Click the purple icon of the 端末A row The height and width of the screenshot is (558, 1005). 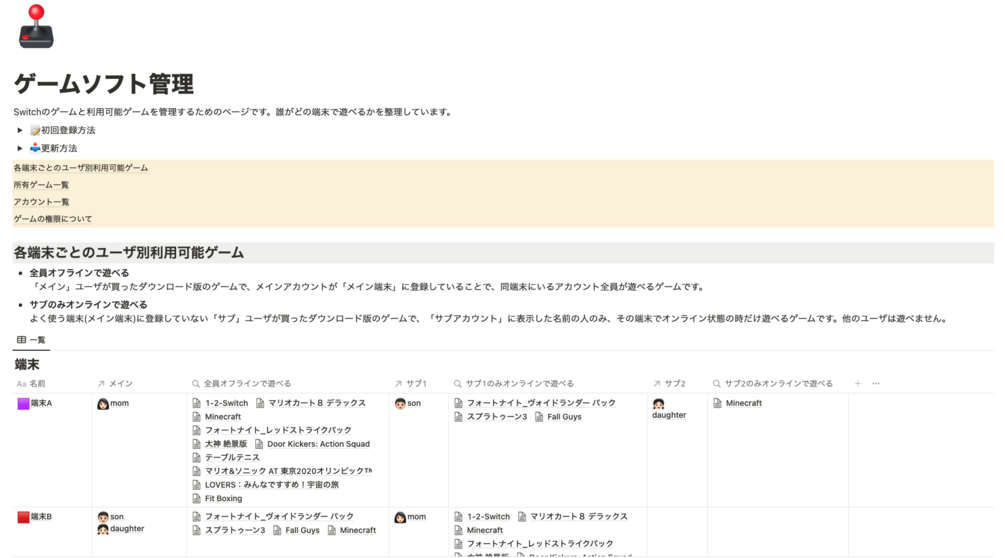coord(23,404)
